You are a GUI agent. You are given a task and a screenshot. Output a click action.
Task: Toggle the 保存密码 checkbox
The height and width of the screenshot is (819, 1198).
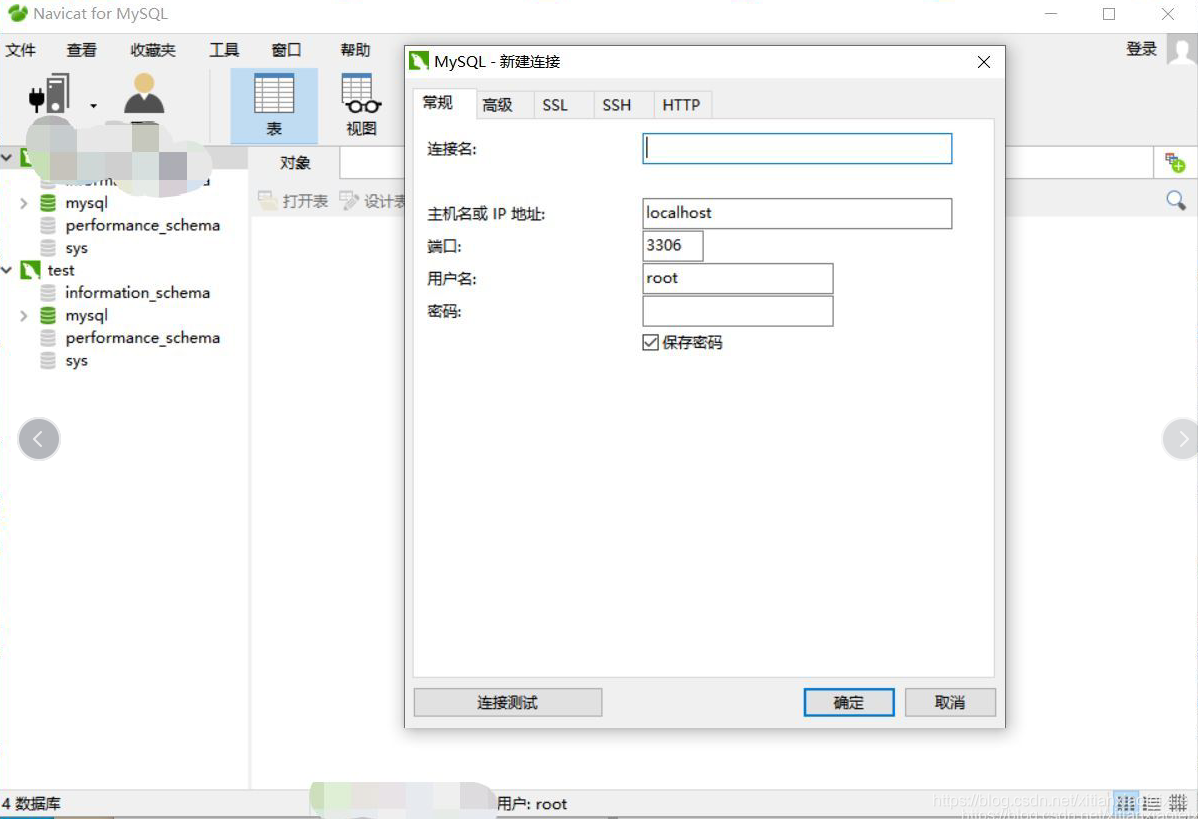point(651,342)
